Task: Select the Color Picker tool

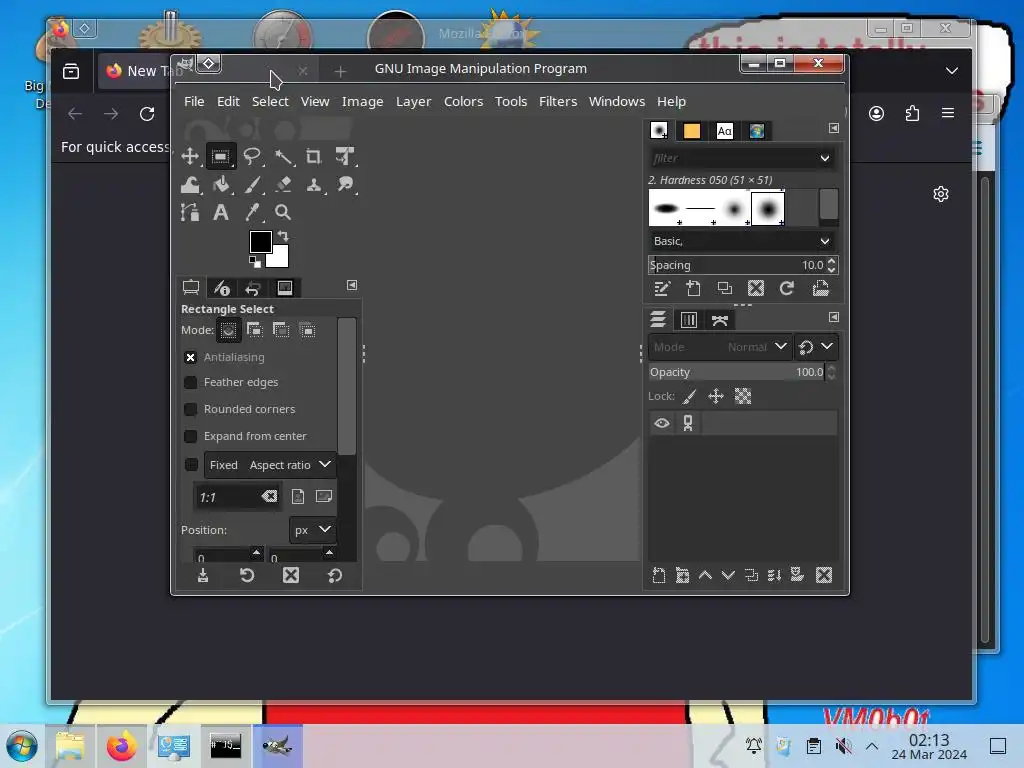Action: point(252,212)
